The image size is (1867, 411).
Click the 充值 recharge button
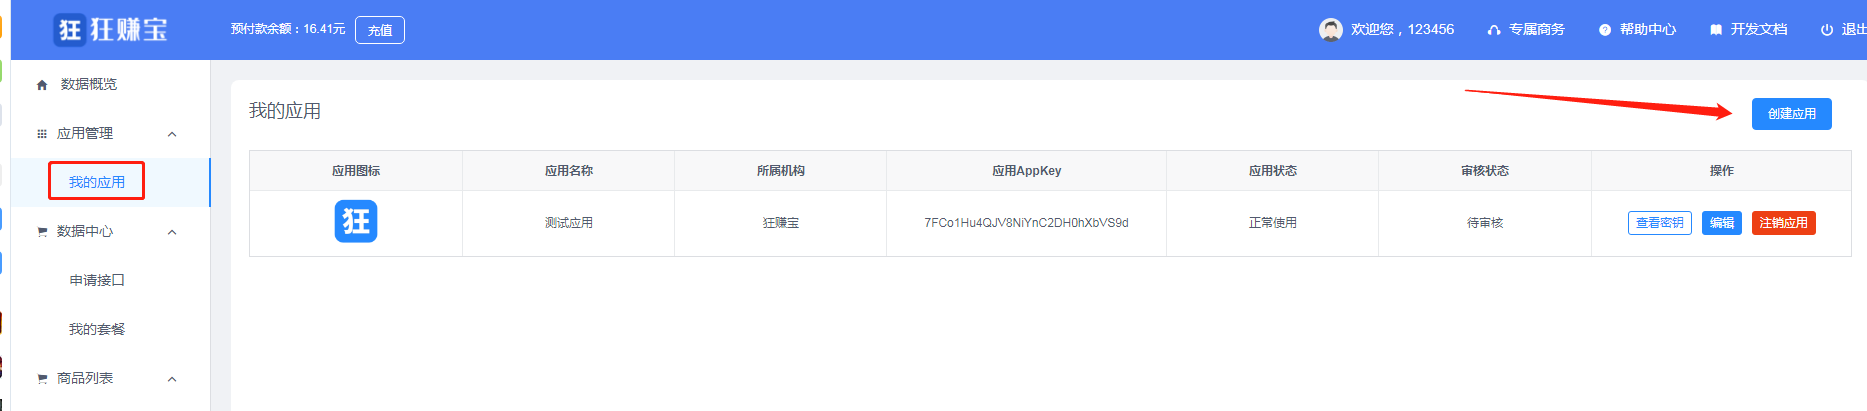380,30
